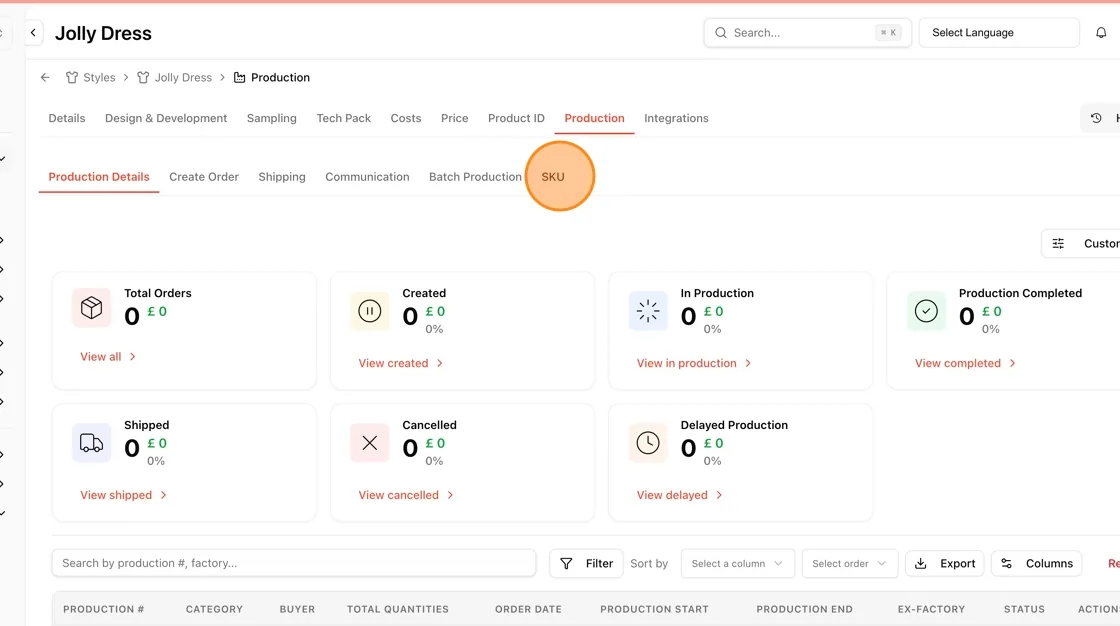Select the Product ID tab
This screenshot has width=1120, height=626.
[516, 119]
